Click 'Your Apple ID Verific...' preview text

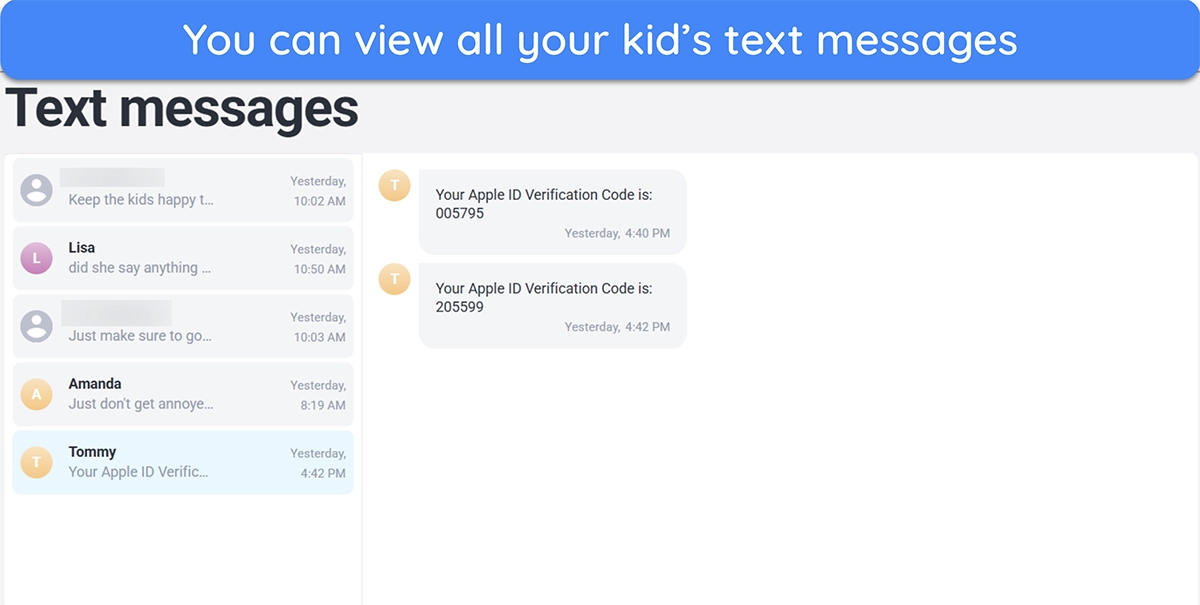coord(139,472)
